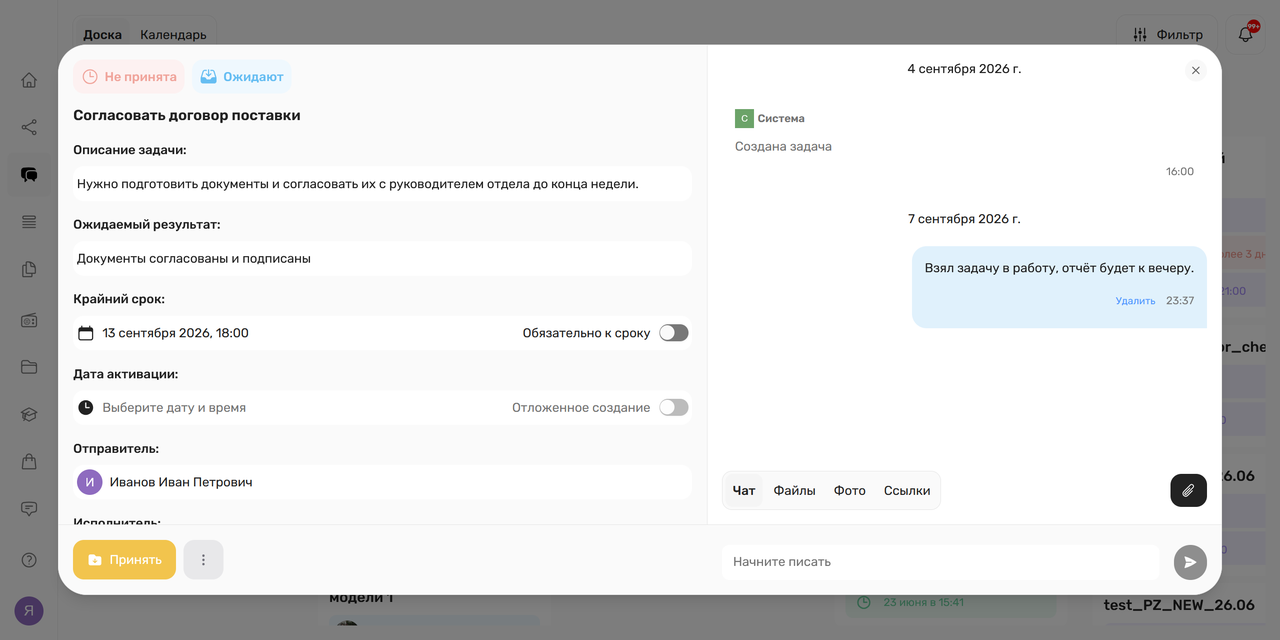Viewport: 1280px width, 640px height.
Task: Click the calendar icon beside the deadline
Action: (x=86, y=333)
